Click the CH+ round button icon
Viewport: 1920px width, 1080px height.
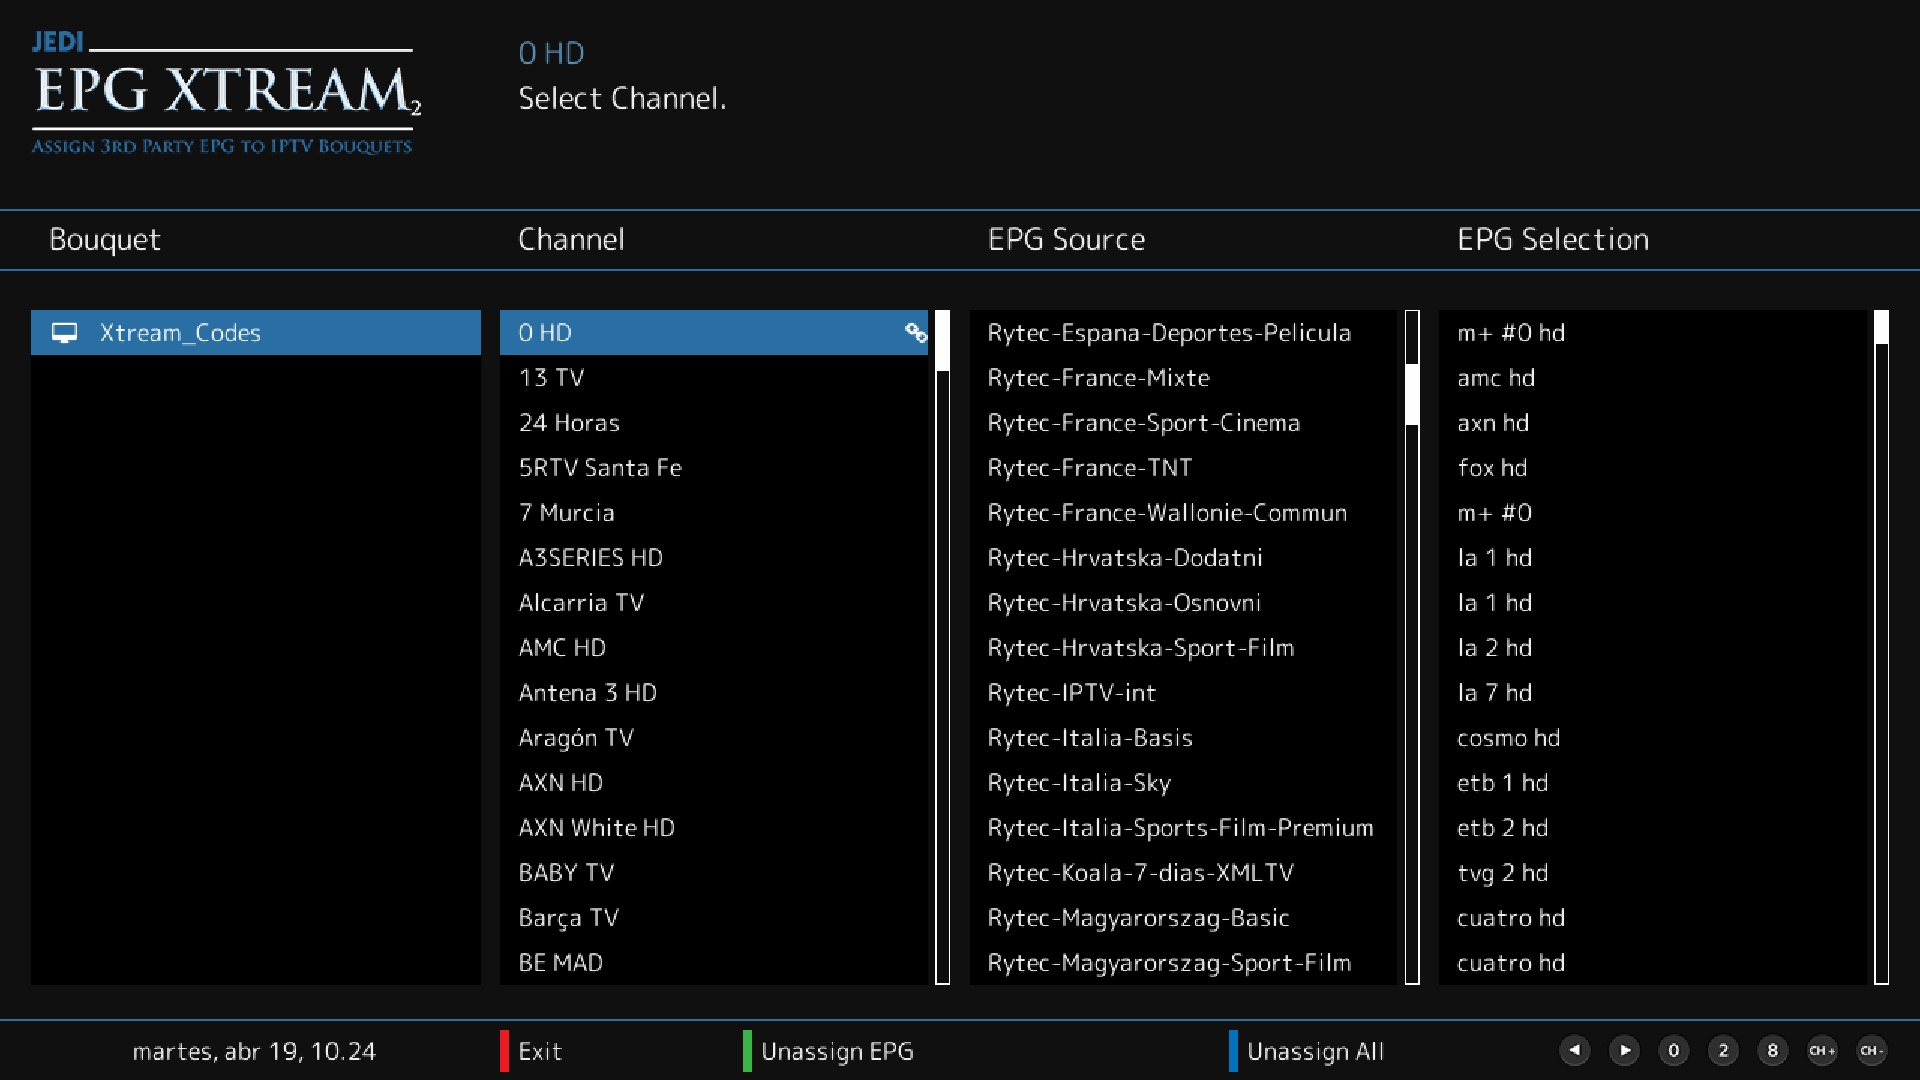coord(1821,1050)
